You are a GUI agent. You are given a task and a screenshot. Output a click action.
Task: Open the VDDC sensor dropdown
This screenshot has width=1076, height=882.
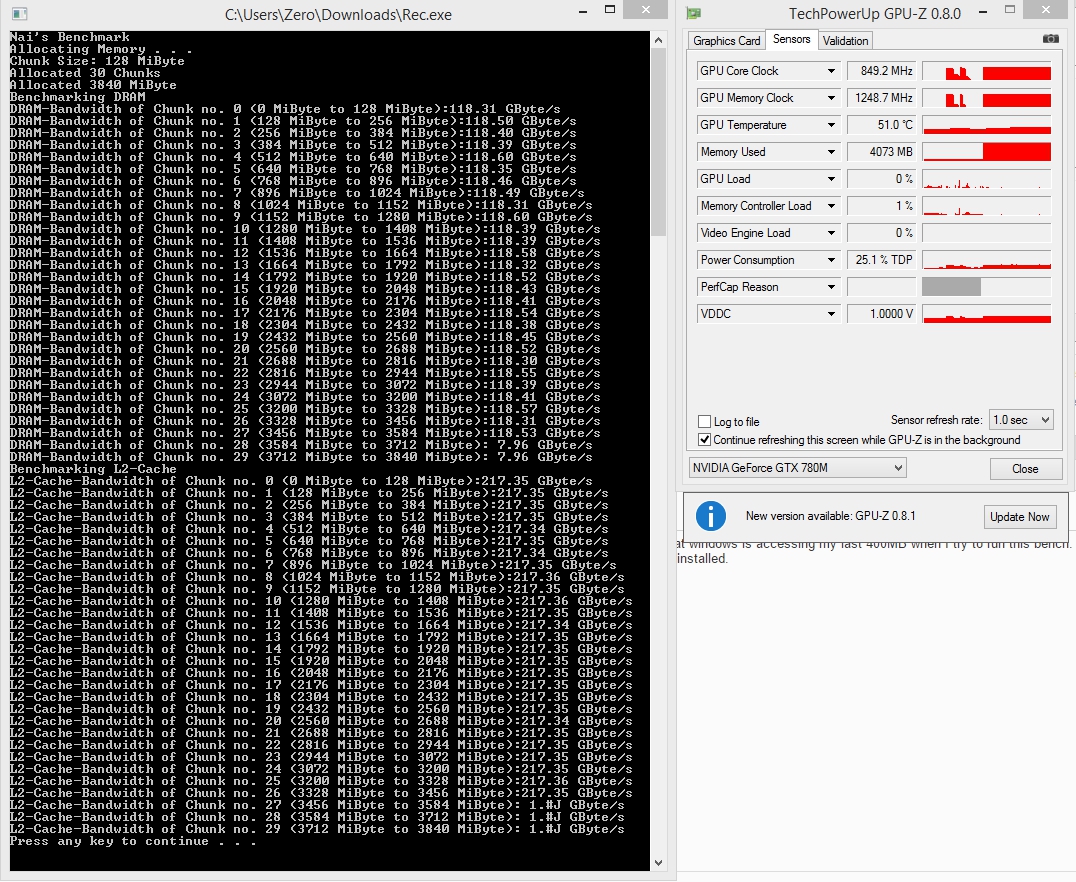pyautogui.click(x=831, y=314)
